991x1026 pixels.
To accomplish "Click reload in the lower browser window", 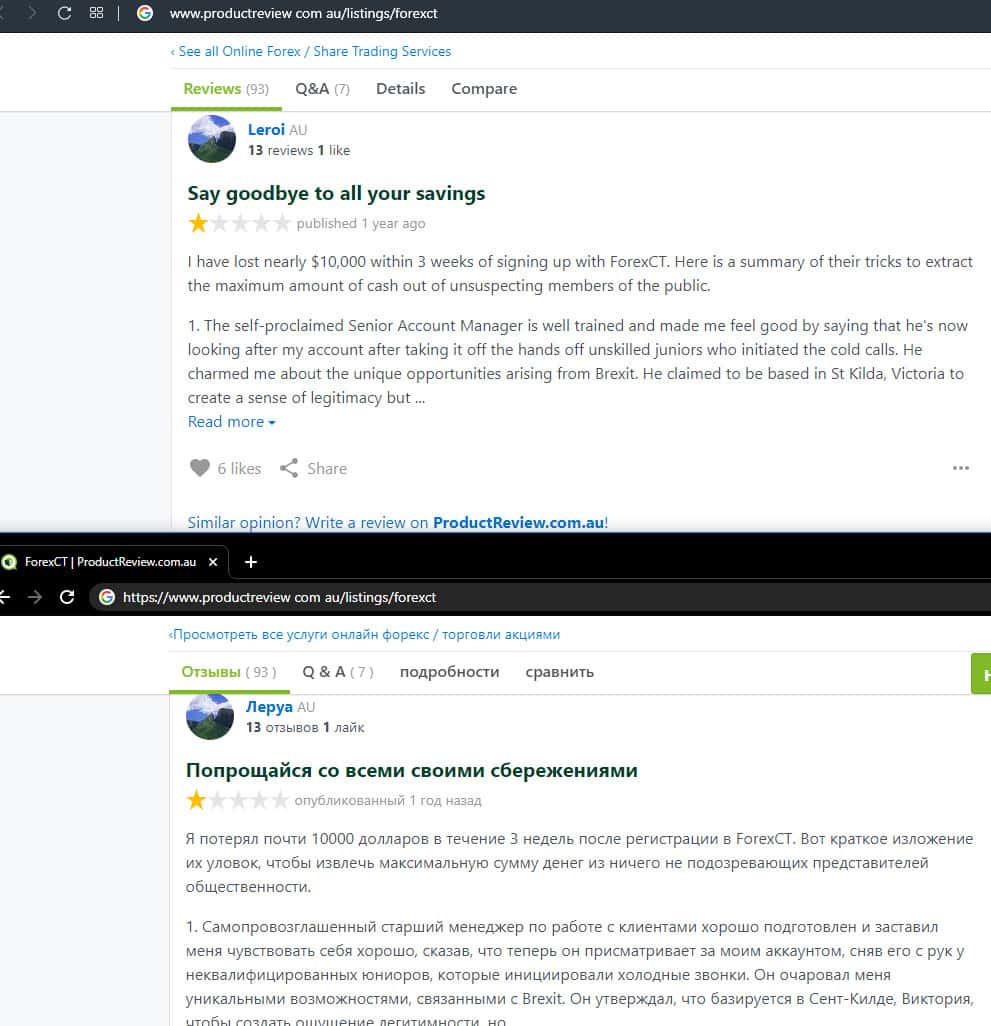I will (x=67, y=597).
